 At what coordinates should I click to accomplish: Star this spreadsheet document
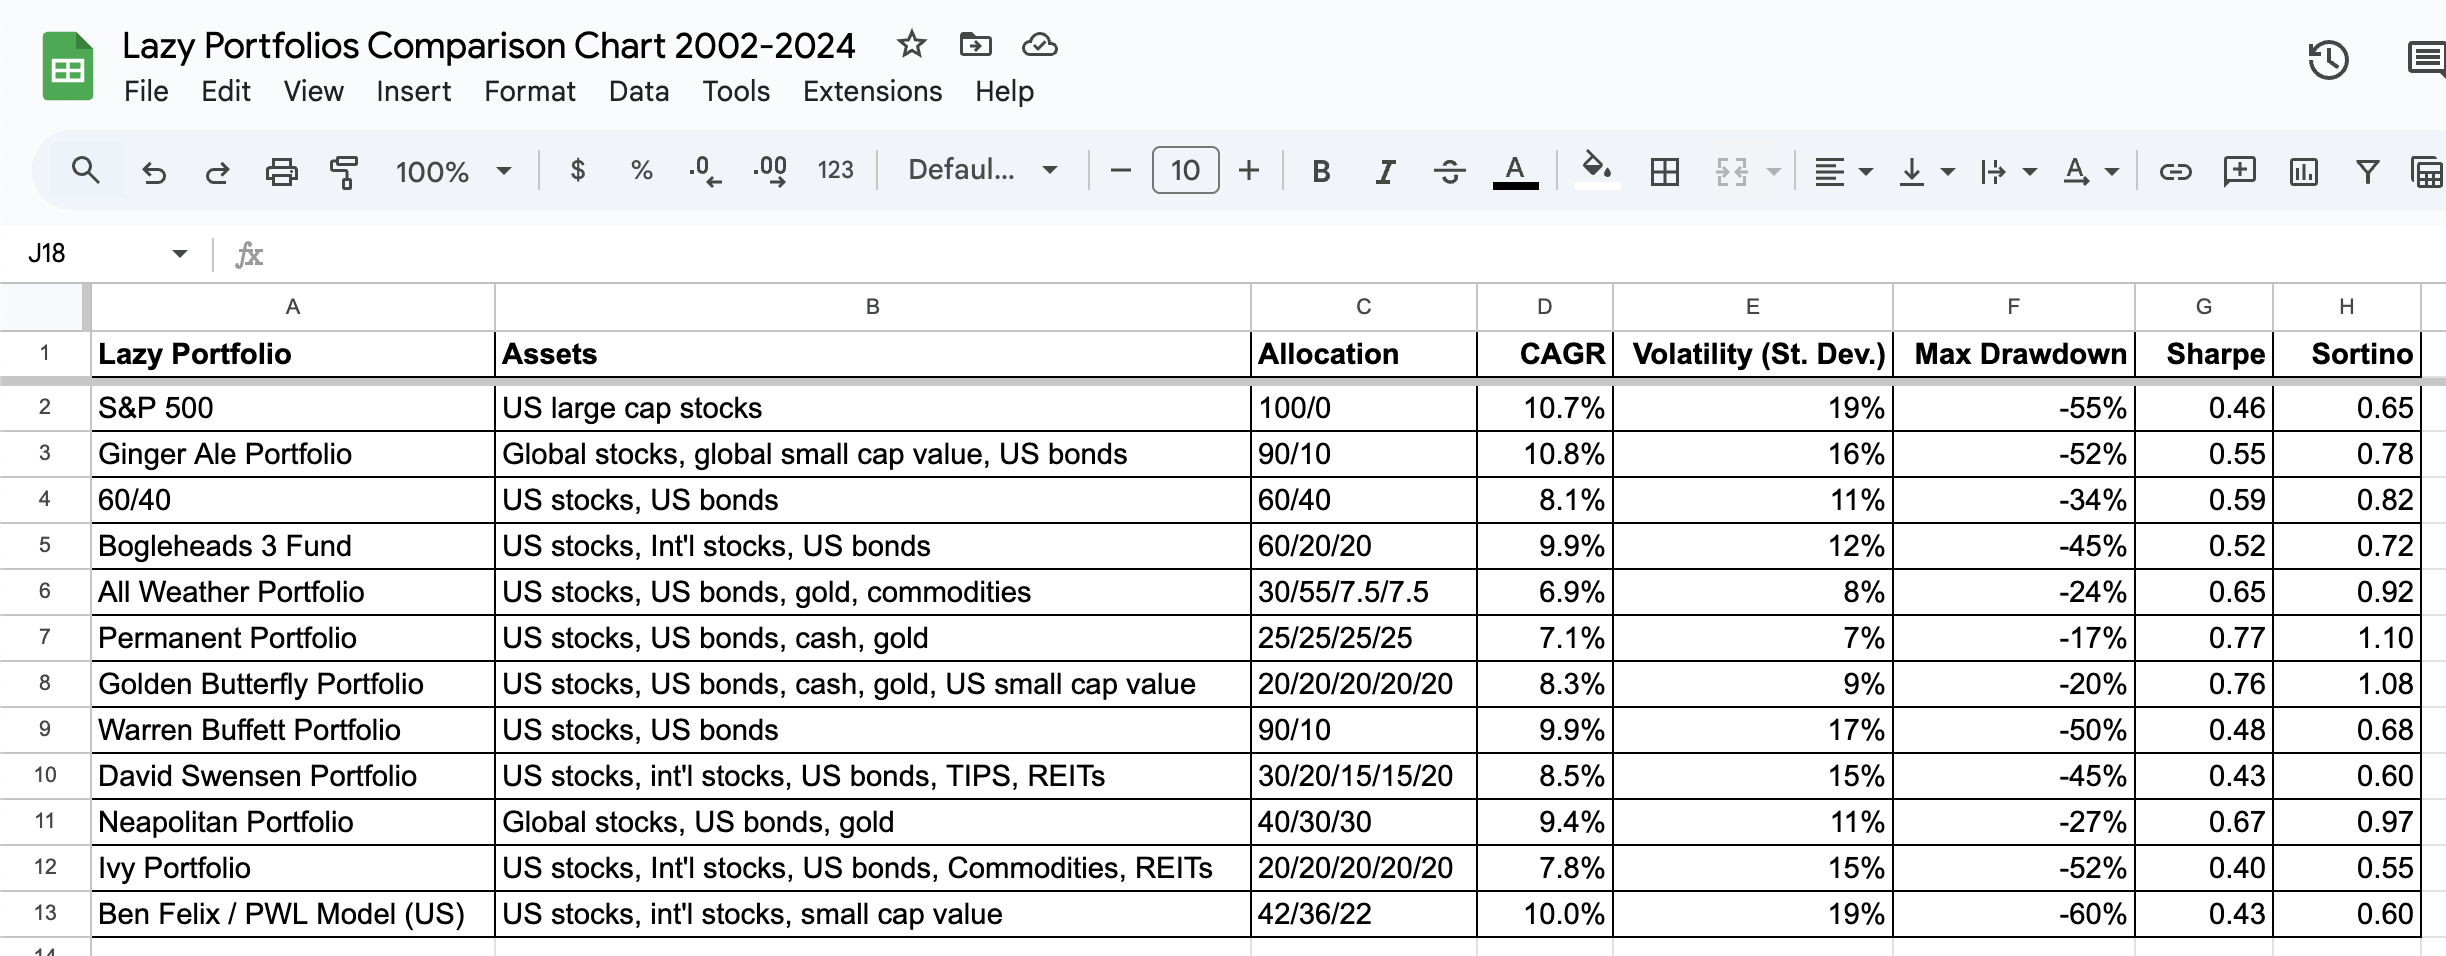coord(911,45)
